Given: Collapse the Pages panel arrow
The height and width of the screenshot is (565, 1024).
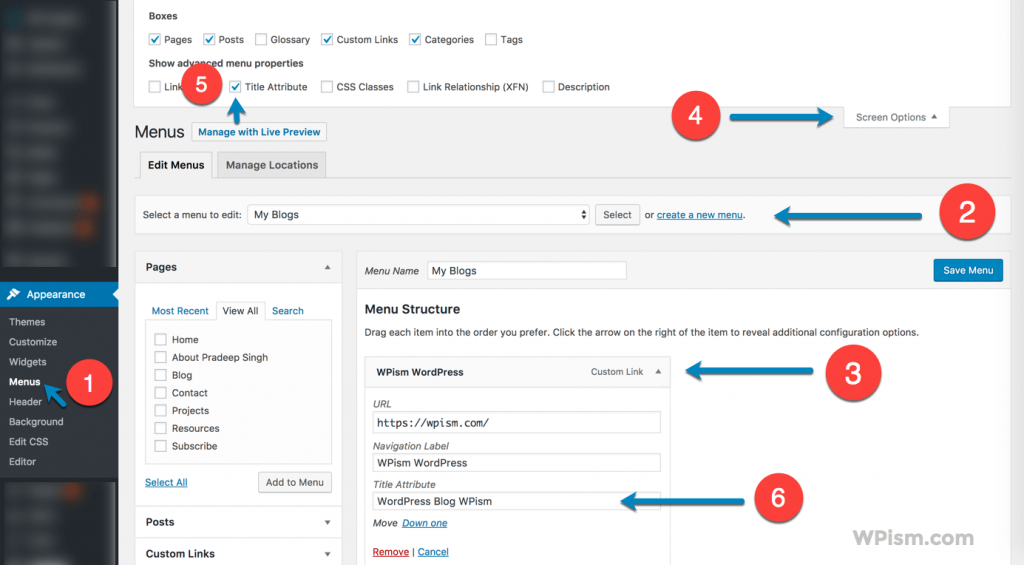Looking at the screenshot, I should (x=327, y=267).
